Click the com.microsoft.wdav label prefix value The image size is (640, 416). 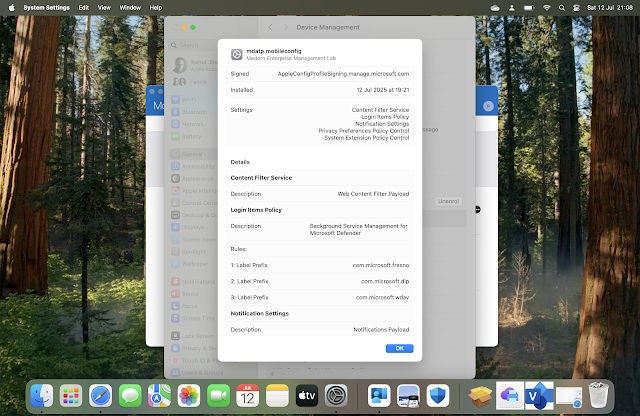(x=382, y=298)
